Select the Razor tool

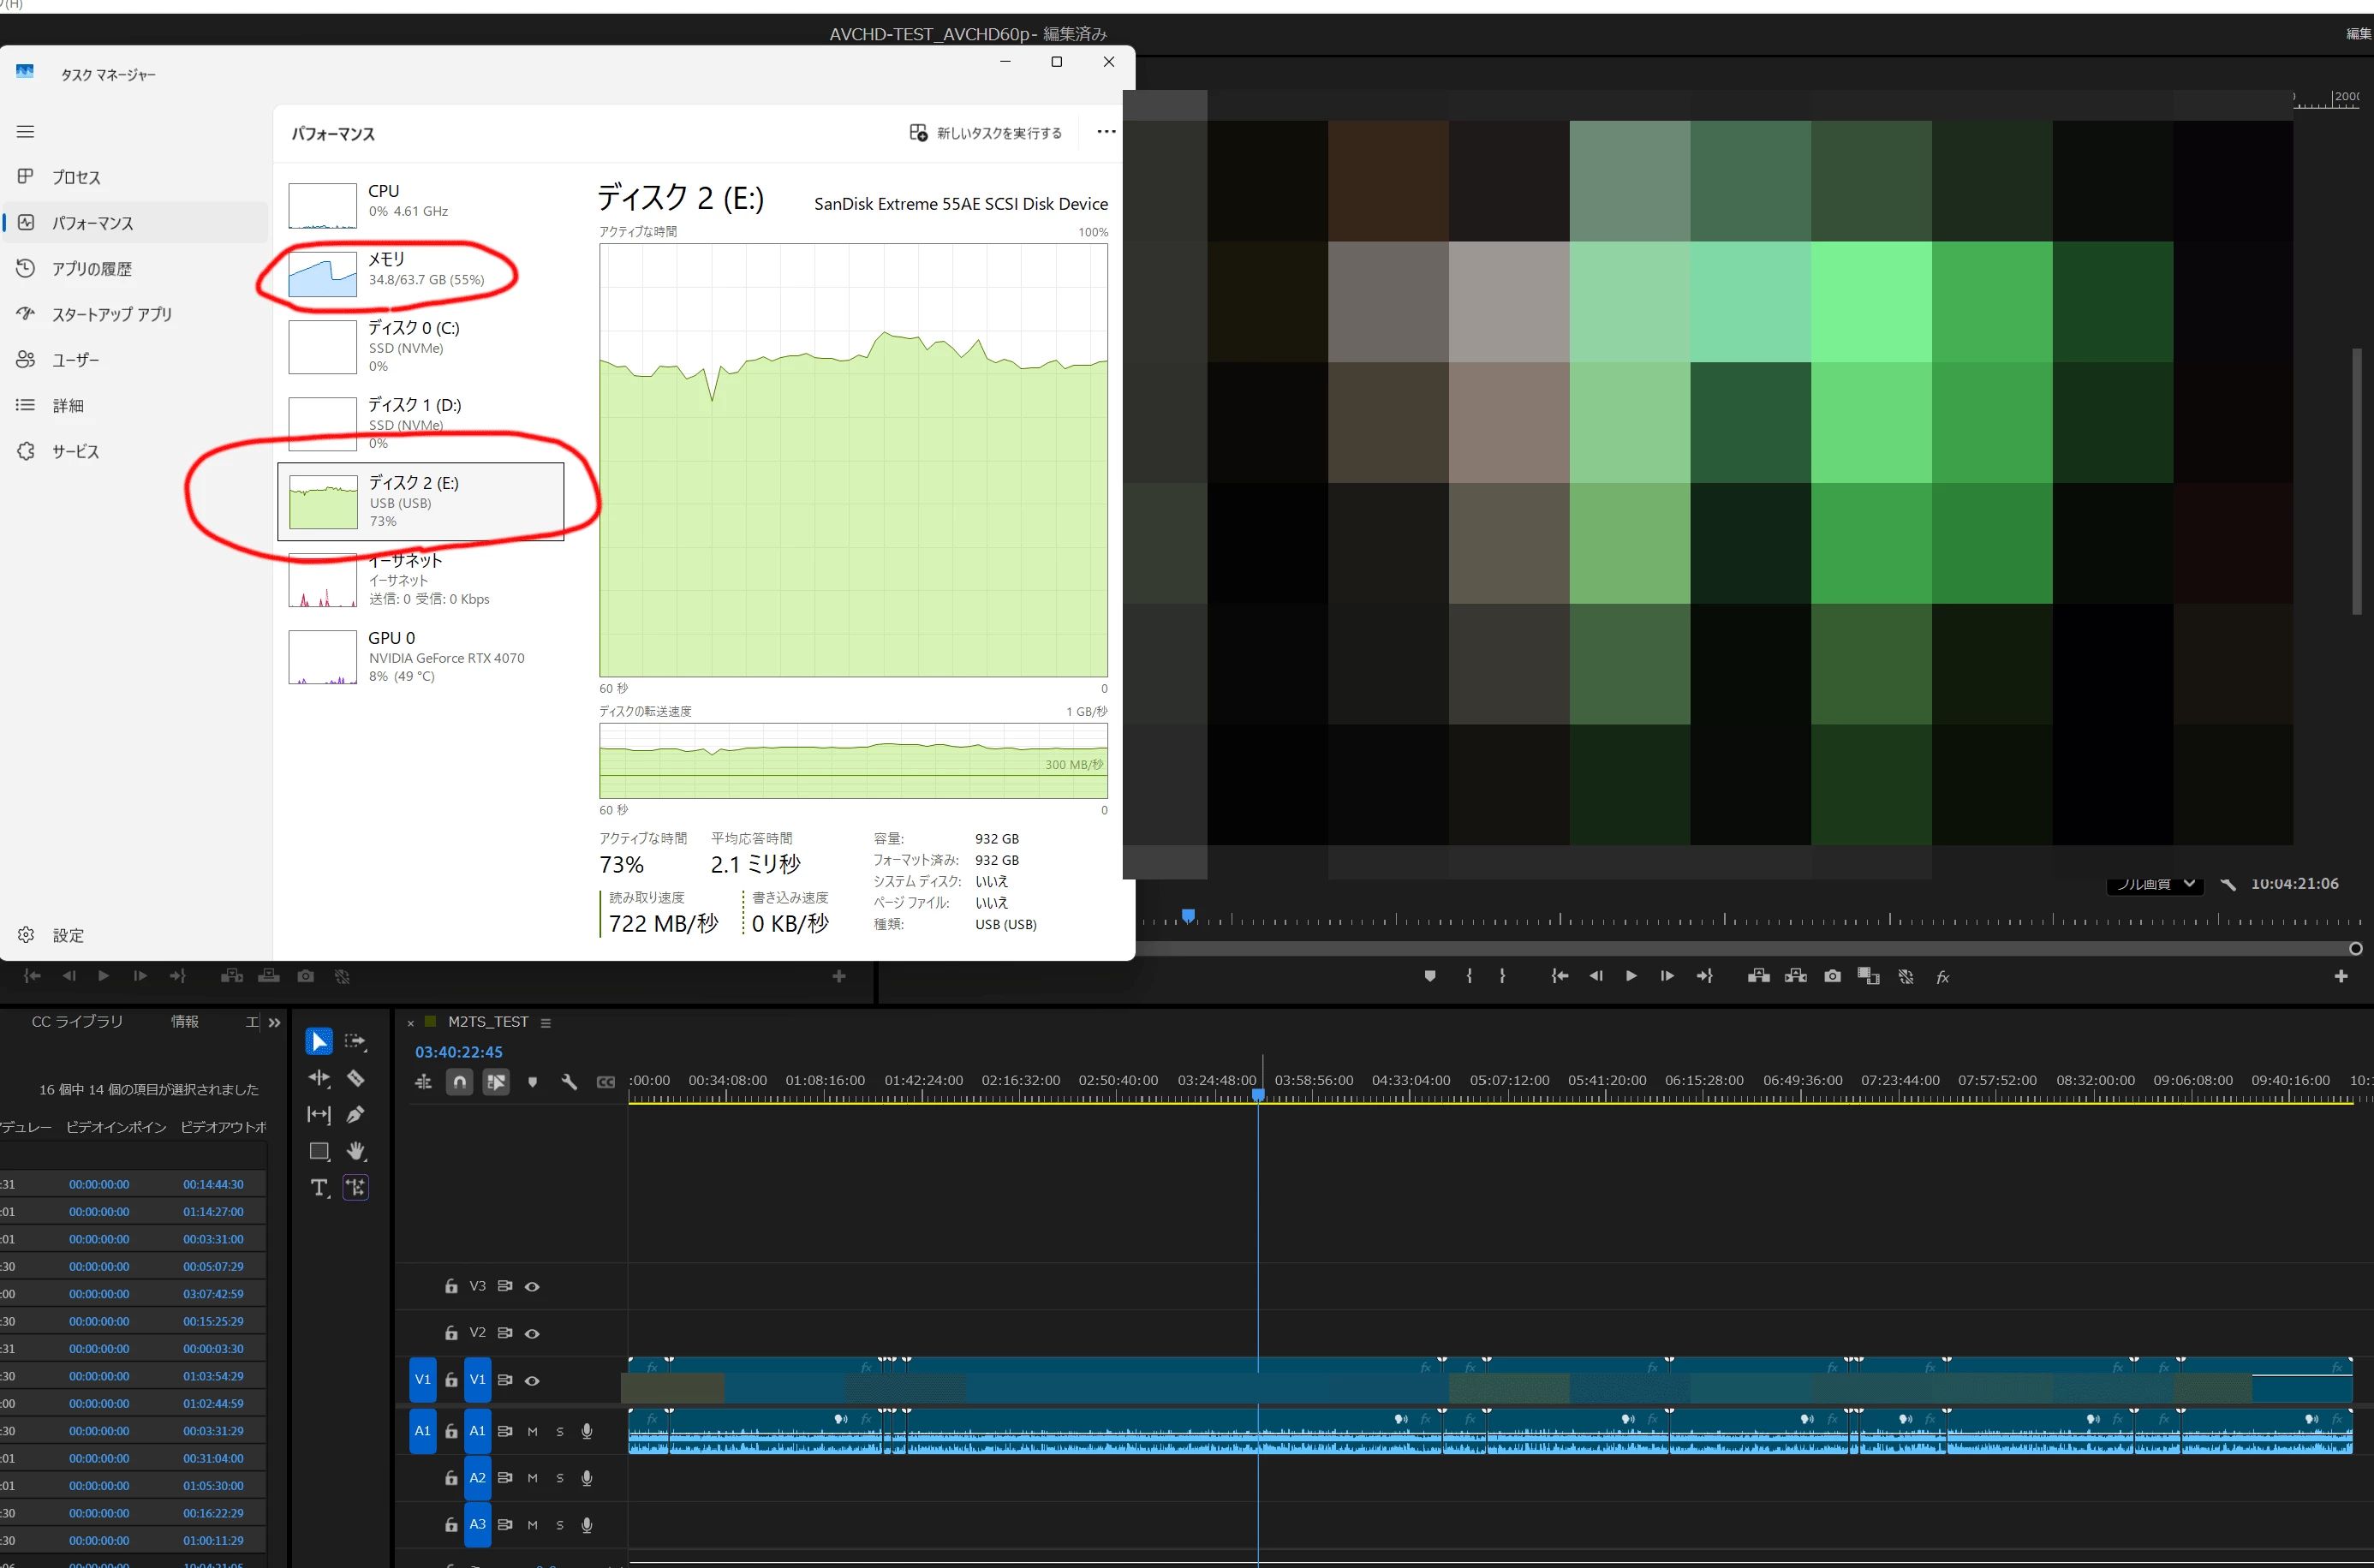pos(355,1078)
